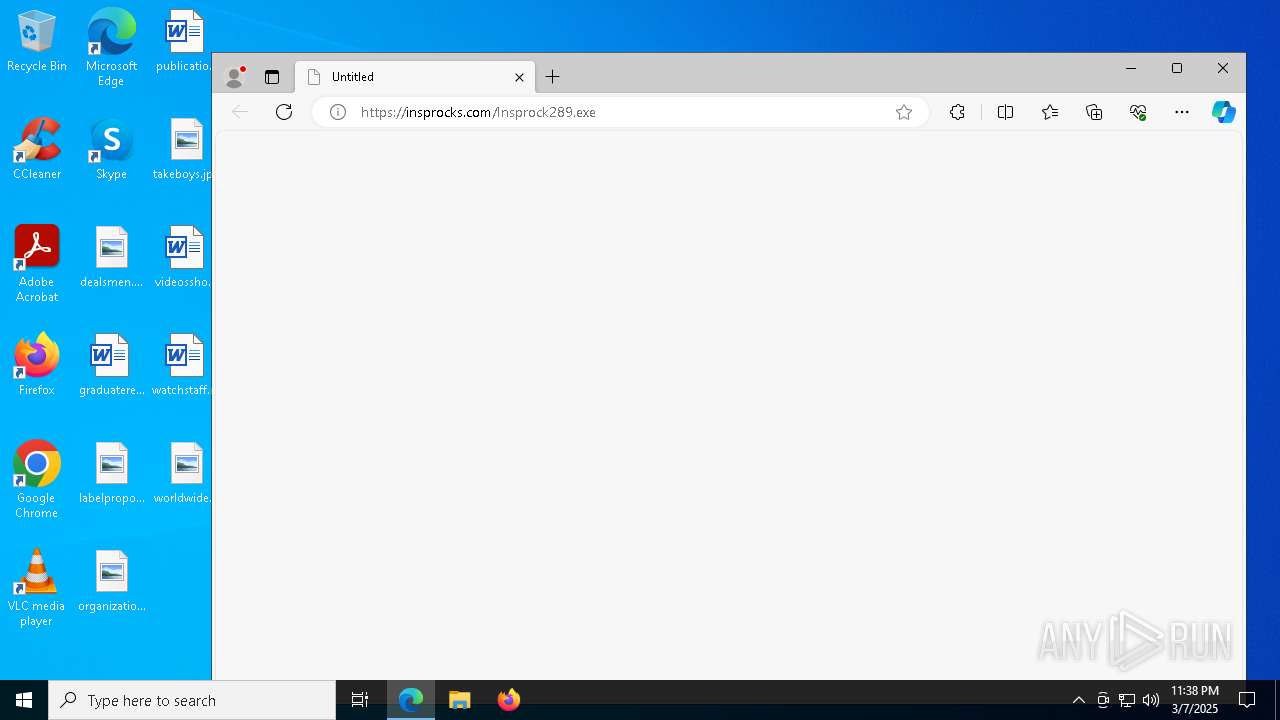
Task: Select the organizatio image file
Action: click(111, 581)
